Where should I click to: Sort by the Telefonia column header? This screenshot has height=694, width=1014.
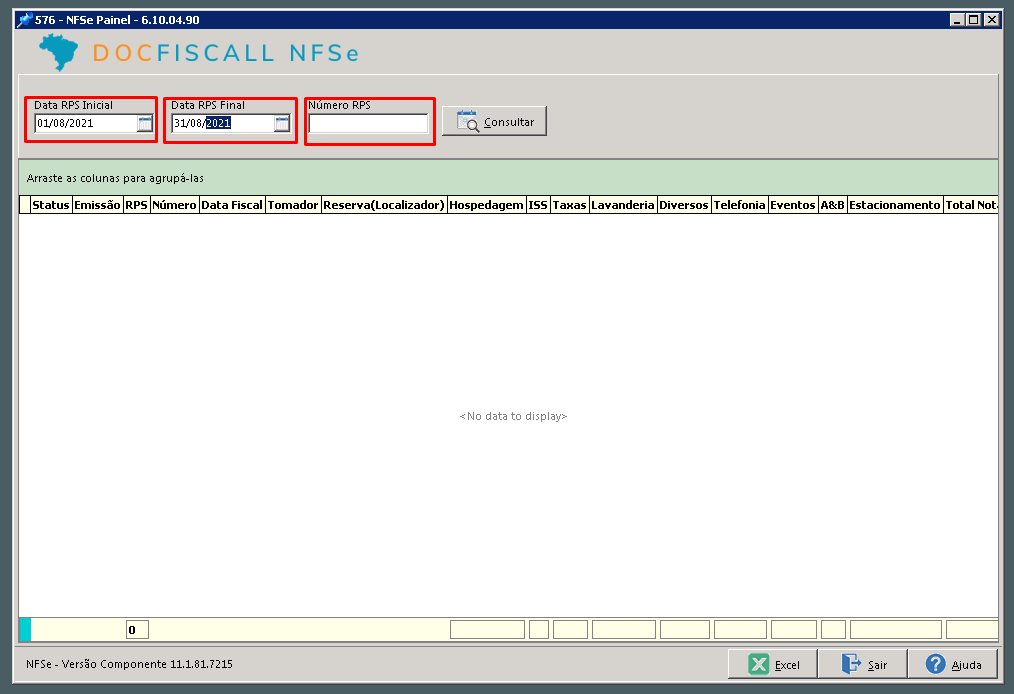point(740,205)
